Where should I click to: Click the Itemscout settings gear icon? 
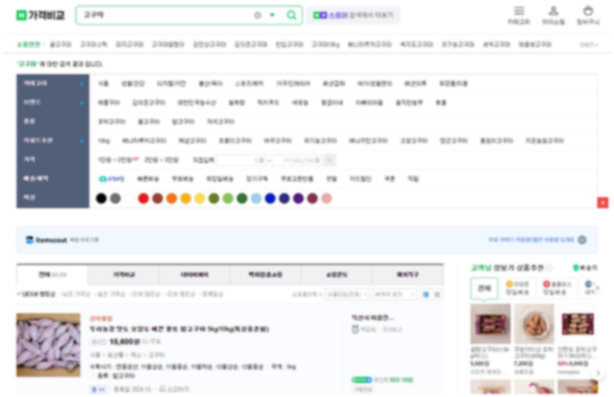(582, 240)
